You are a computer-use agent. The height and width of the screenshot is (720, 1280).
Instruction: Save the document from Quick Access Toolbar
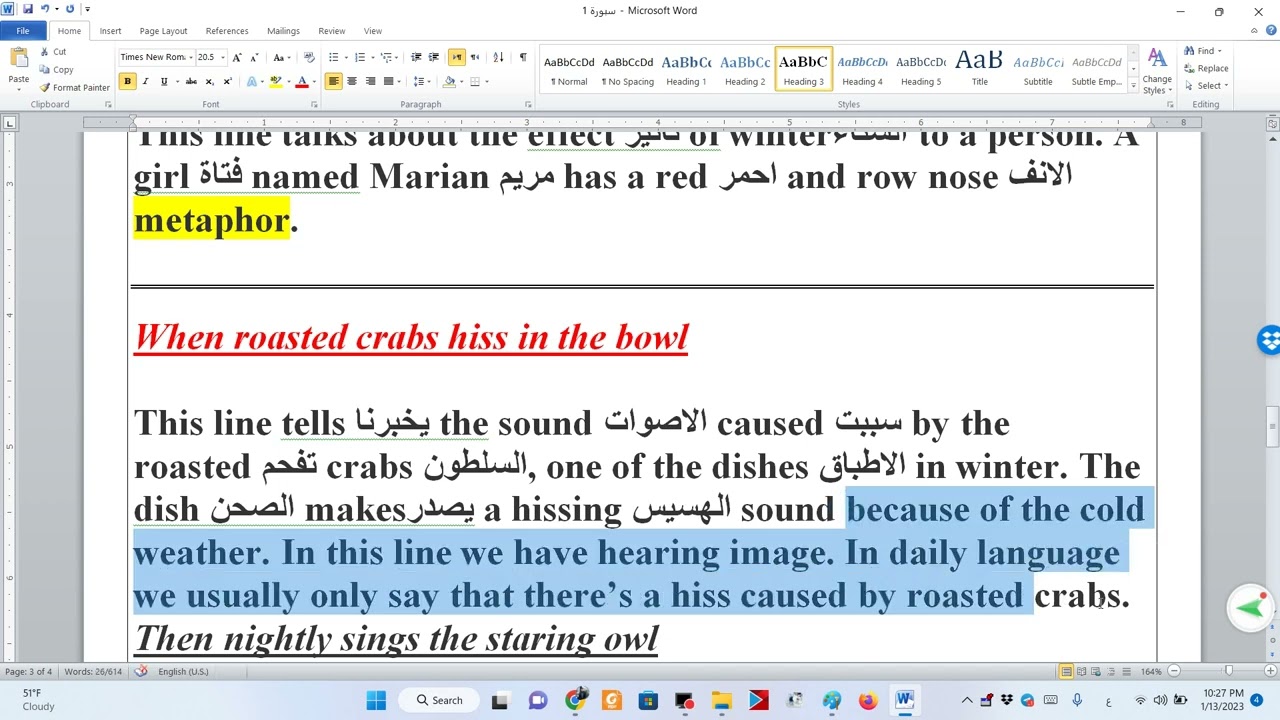click(x=28, y=9)
